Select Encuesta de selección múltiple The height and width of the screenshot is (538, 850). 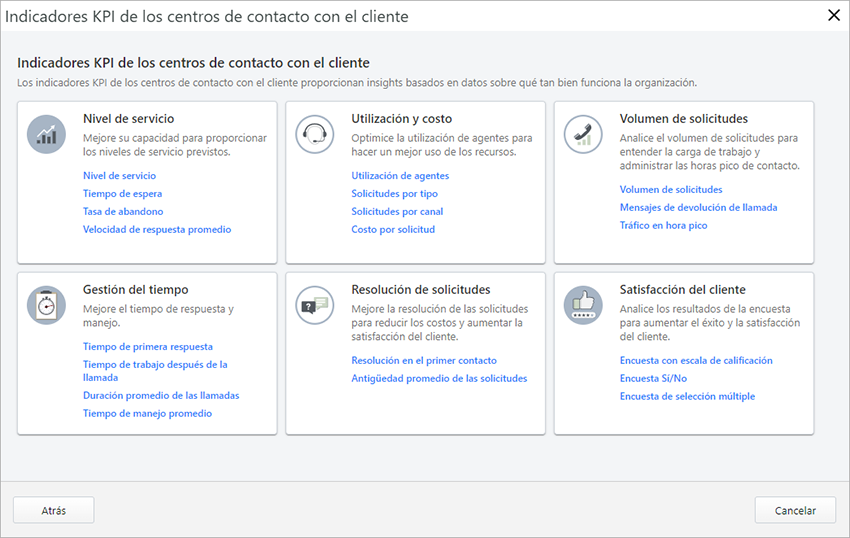687,397
